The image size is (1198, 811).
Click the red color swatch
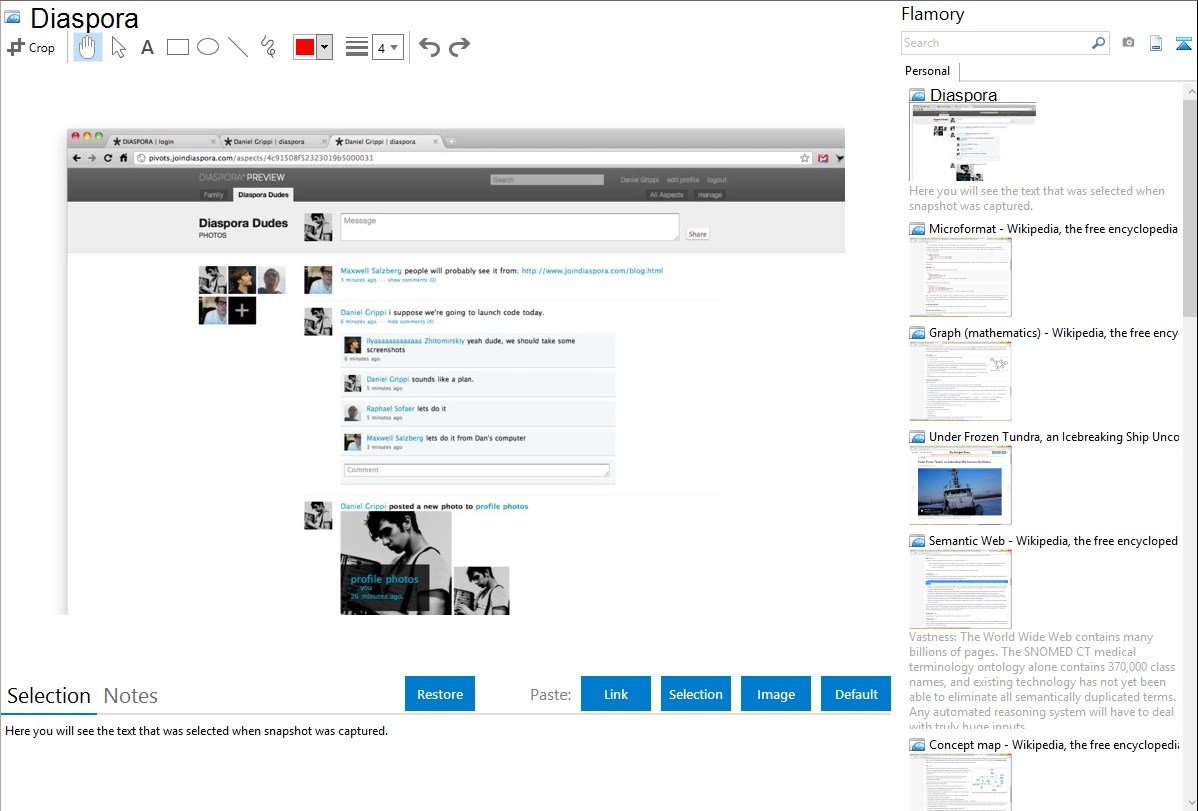pyautogui.click(x=305, y=47)
